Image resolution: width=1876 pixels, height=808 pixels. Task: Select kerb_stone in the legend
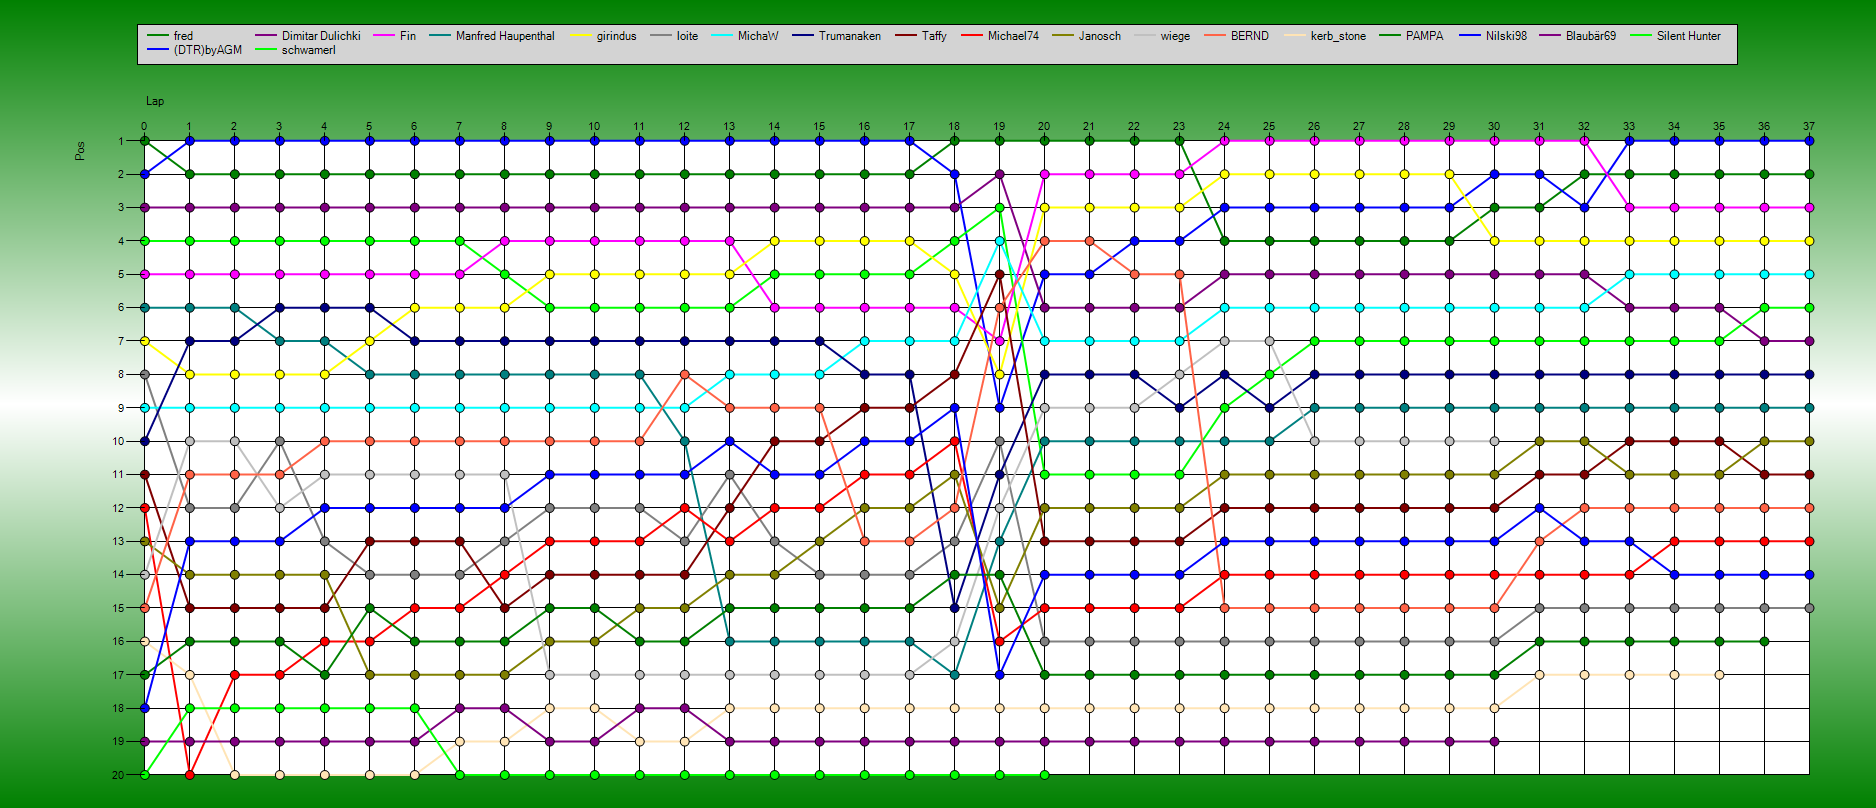1338,36
